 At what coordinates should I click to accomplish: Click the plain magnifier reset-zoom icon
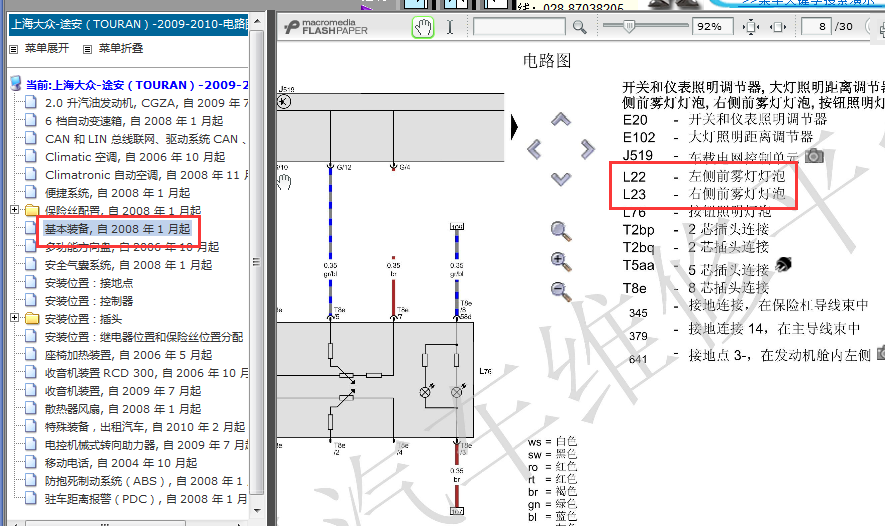(x=560, y=230)
